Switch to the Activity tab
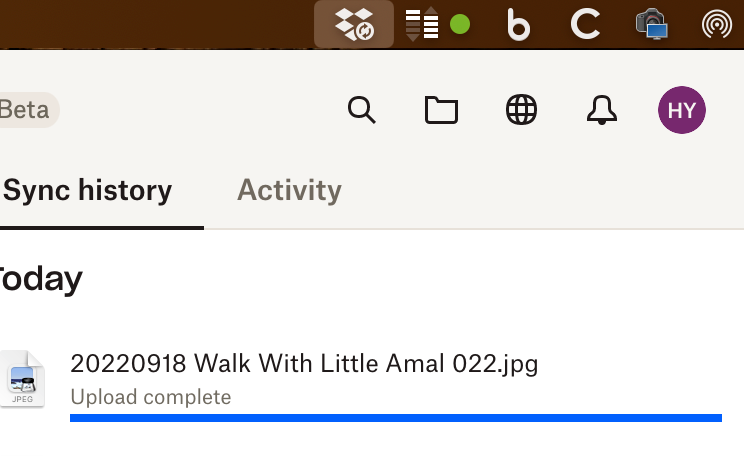This screenshot has width=744, height=456. pos(289,190)
